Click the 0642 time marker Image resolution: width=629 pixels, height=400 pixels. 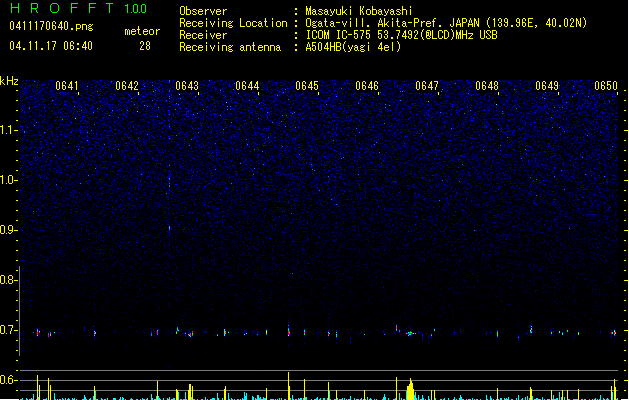[127, 86]
